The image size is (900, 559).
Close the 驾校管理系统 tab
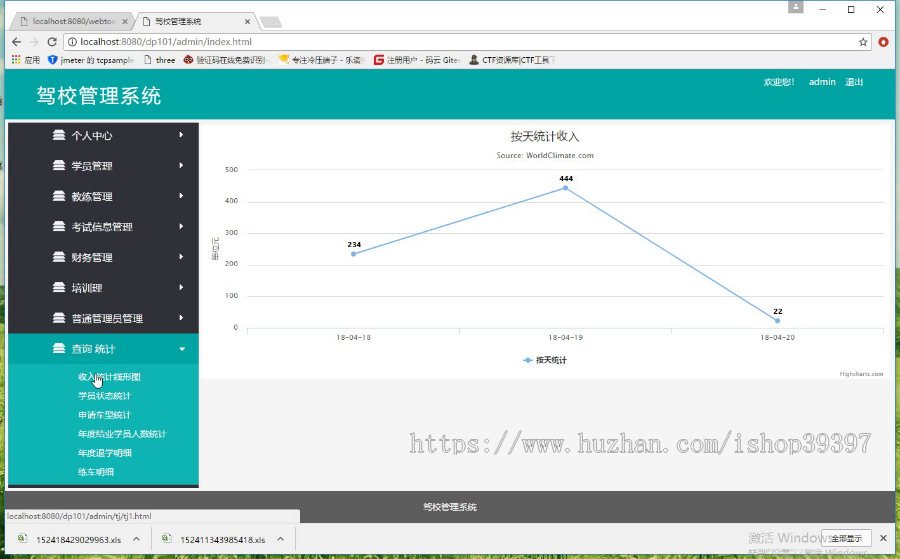(247, 21)
